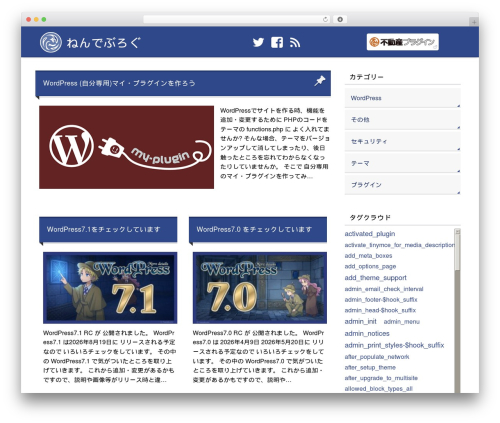Open the WordPress 7.1 thumbnail image
Viewport: 500px width, 423px height.
point(110,288)
